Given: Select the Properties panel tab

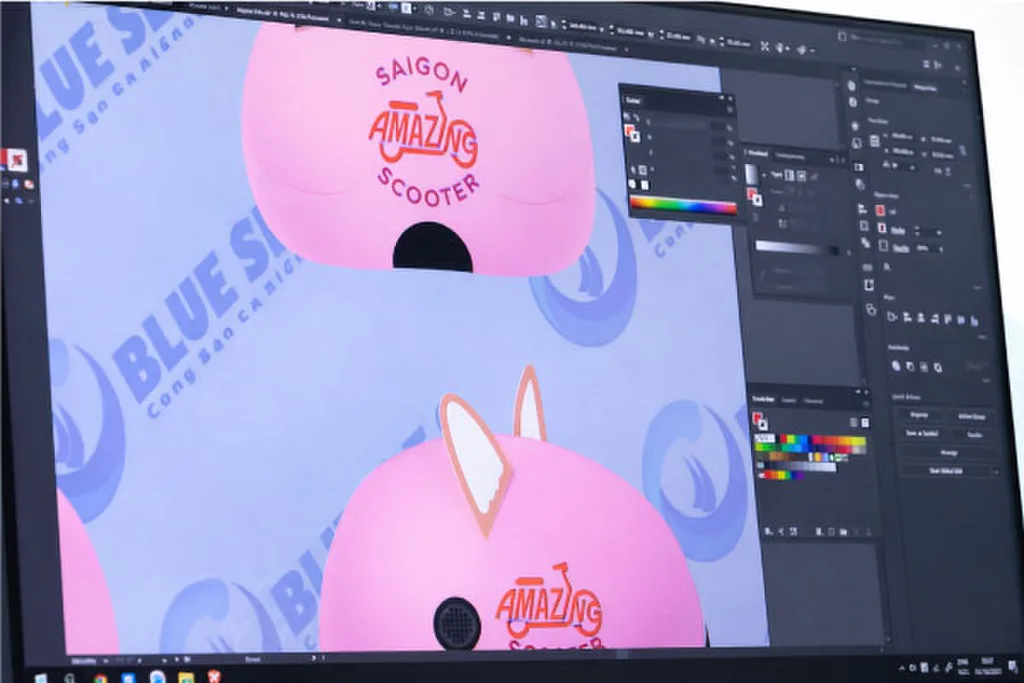Looking at the screenshot, I should (x=925, y=87).
